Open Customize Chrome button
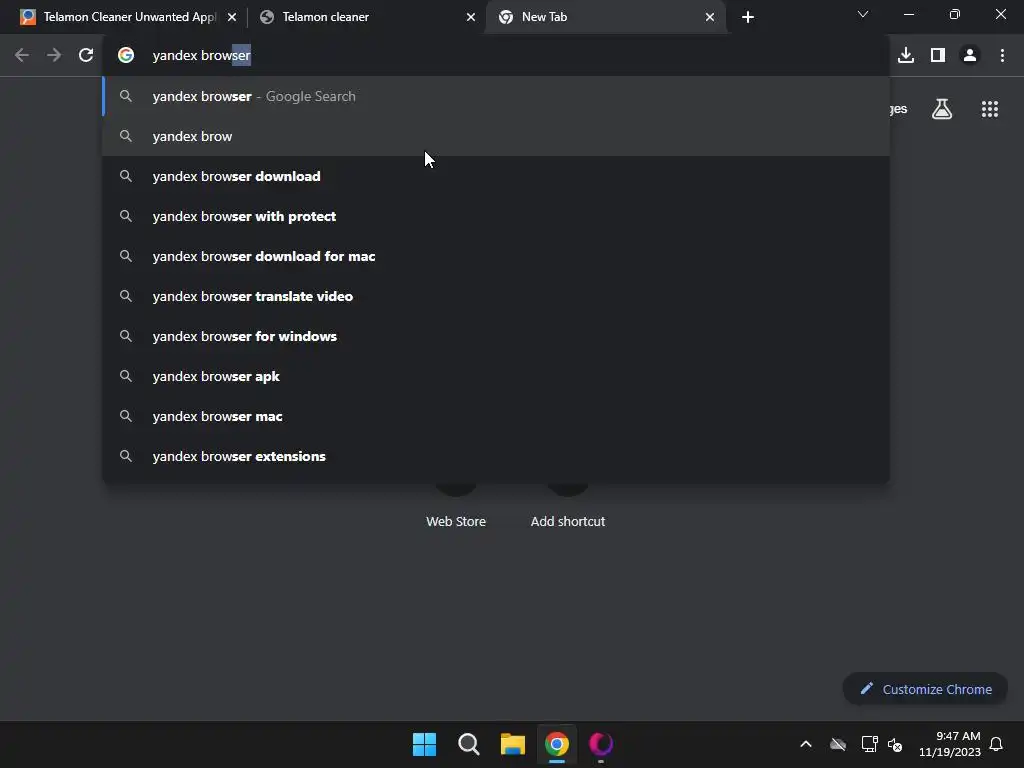Image resolution: width=1024 pixels, height=768 pixels. pos(925,689)
